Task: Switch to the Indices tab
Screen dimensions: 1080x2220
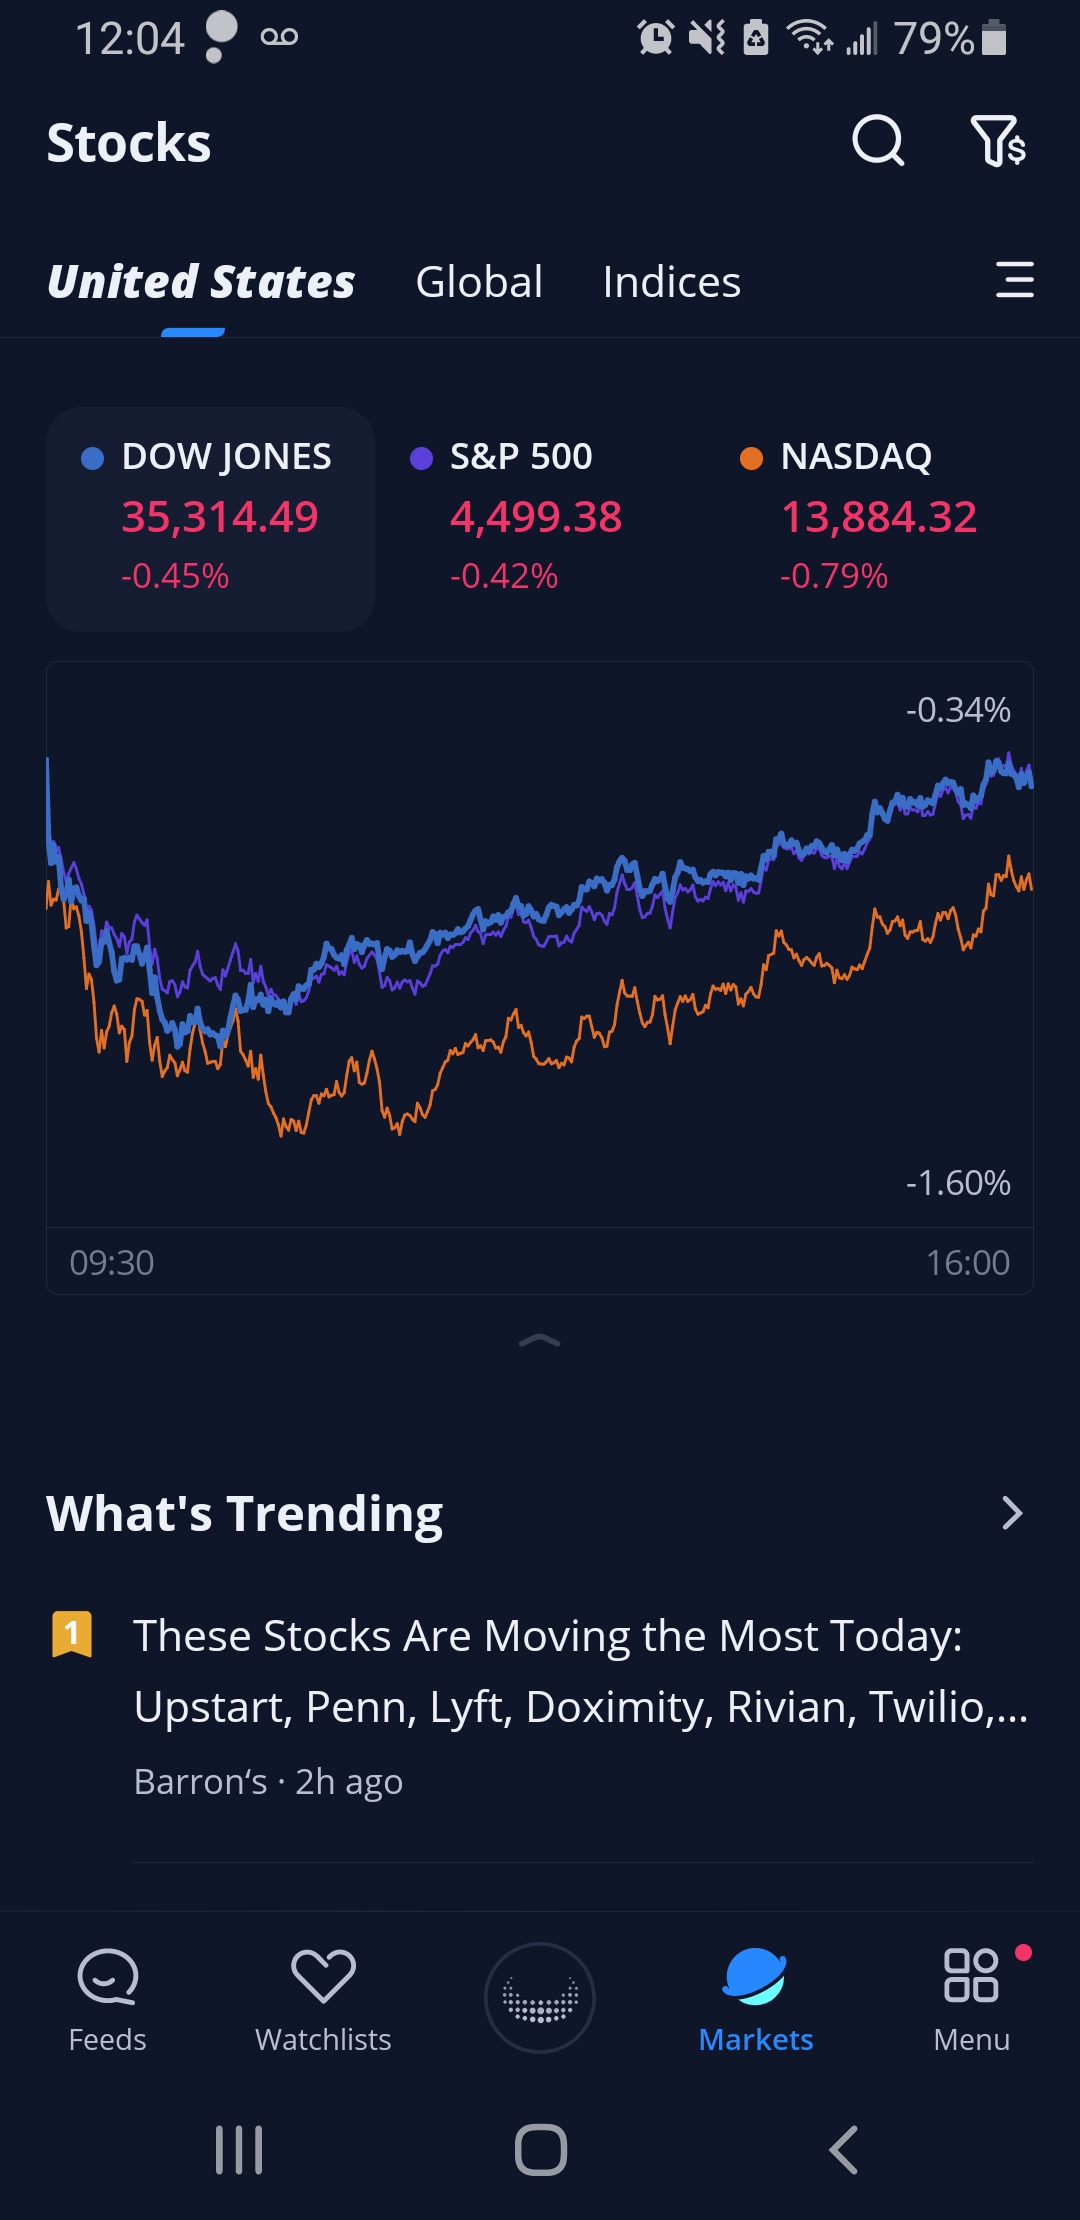Action: (671, 282)
